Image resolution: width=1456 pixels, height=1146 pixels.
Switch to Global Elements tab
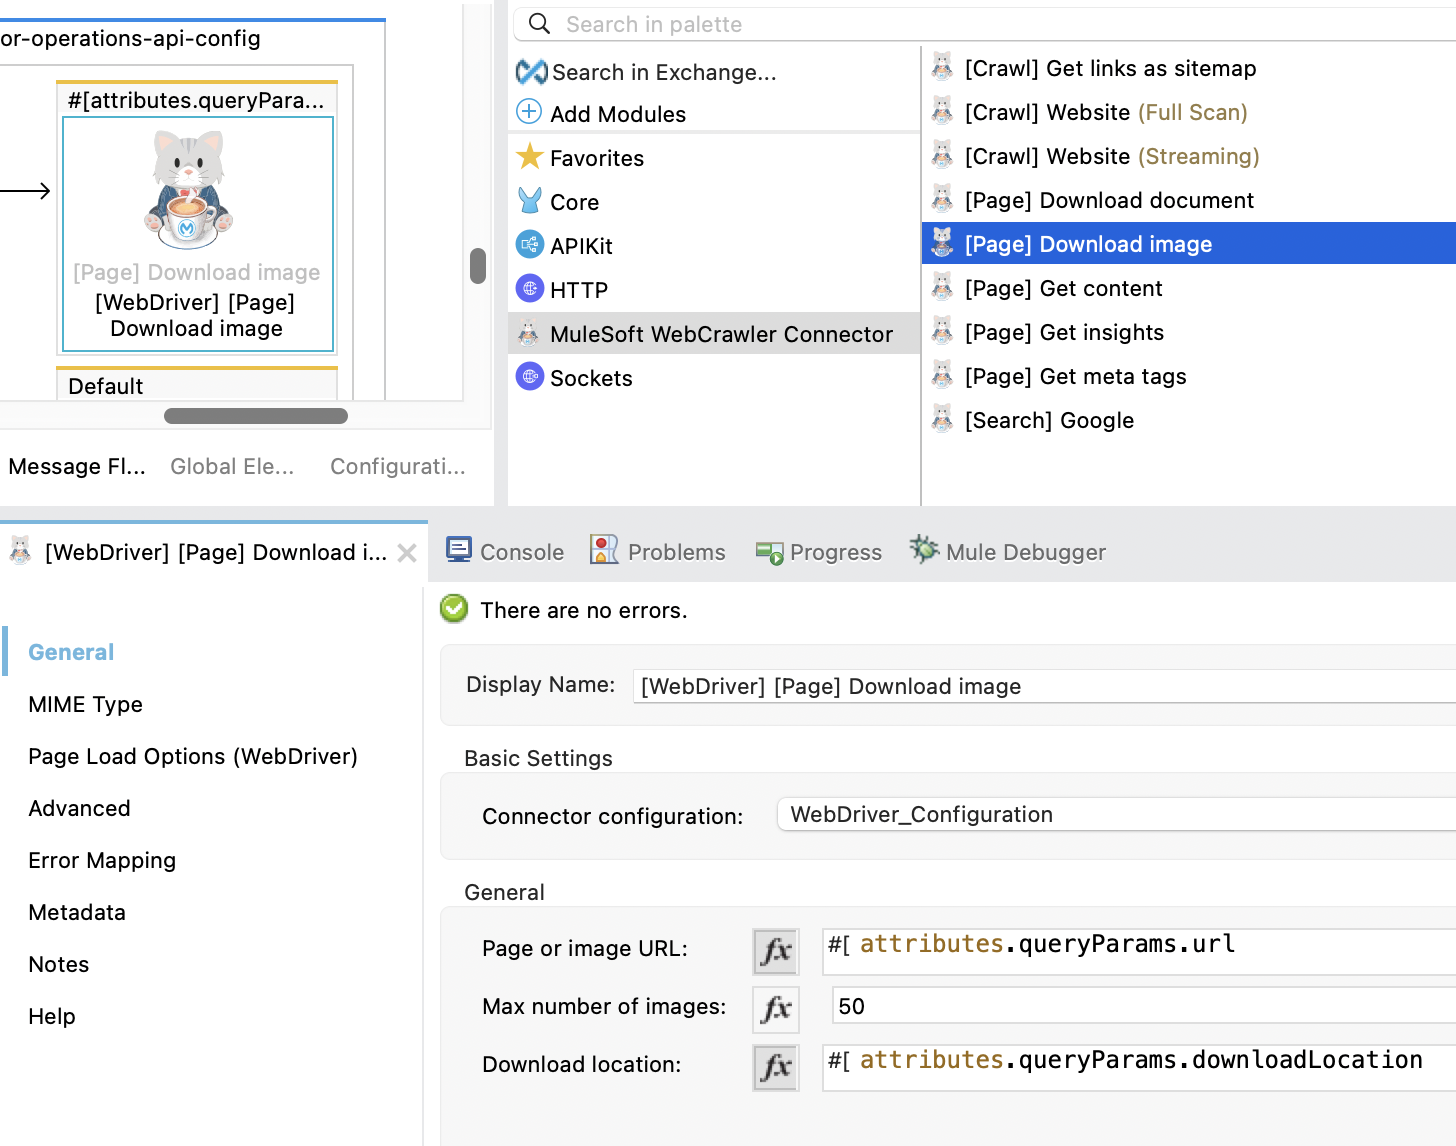click(x=232, y=466)
